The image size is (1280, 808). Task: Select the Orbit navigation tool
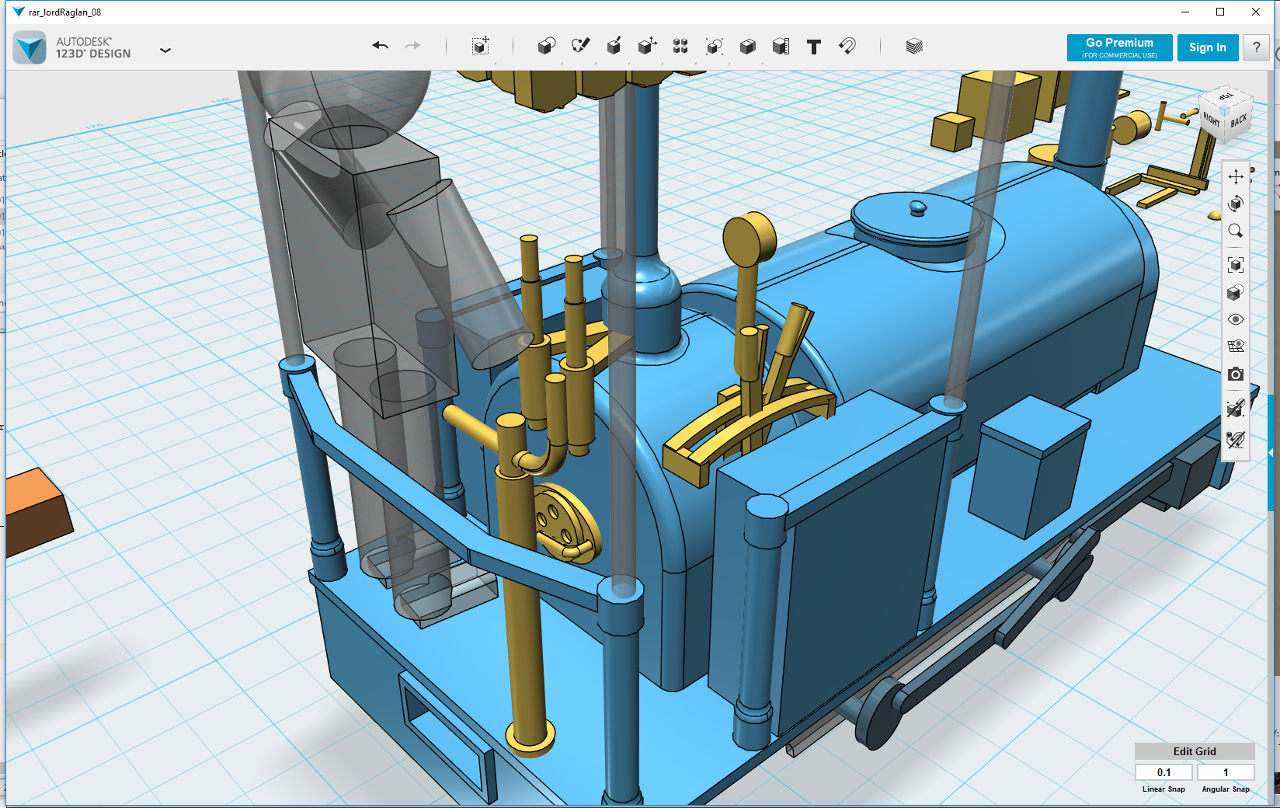pyautogui.click(x=1236, y=204)
